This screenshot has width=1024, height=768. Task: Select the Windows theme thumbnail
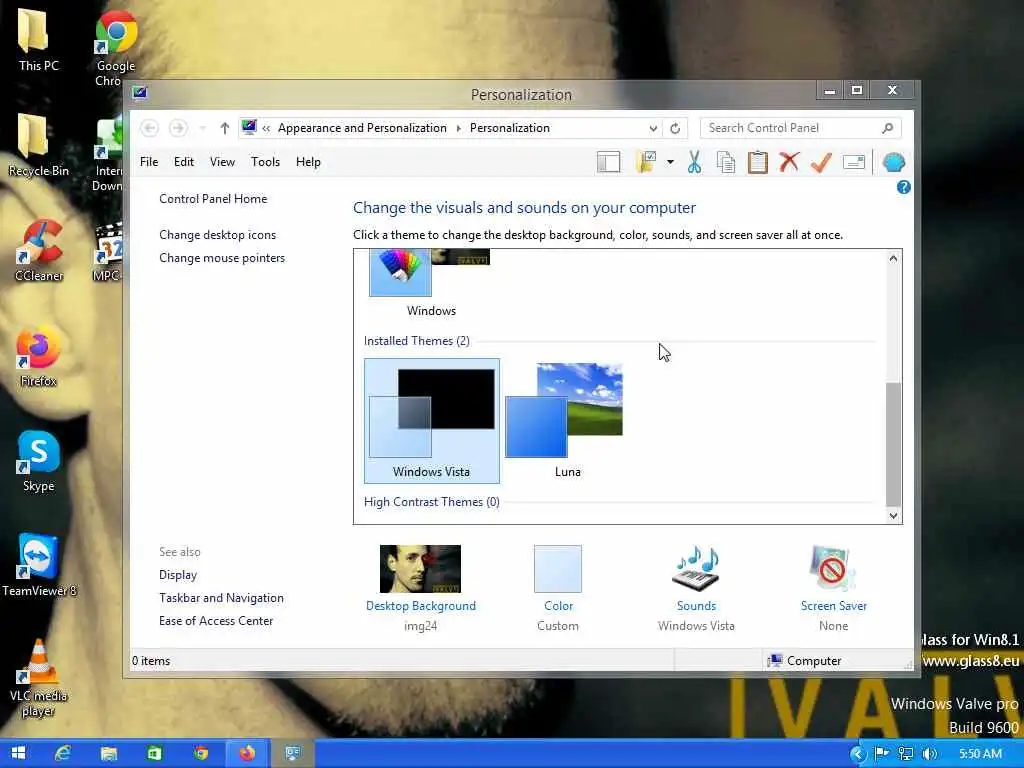[x=431, y=283]
